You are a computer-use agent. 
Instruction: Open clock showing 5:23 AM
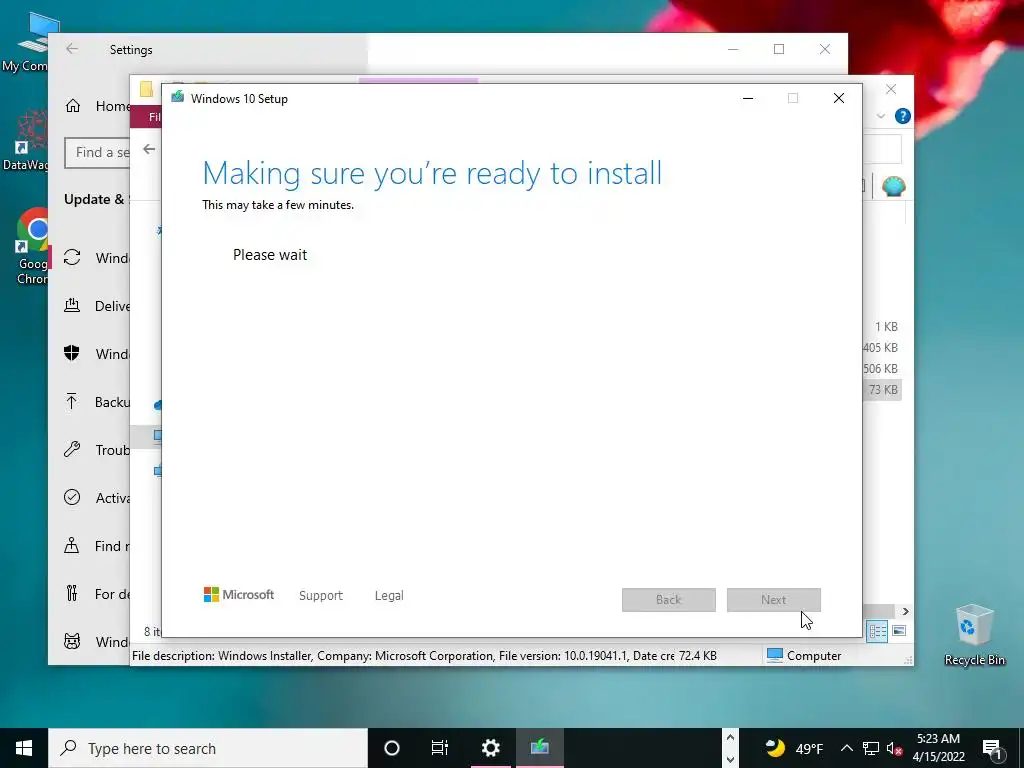point(938,748)
